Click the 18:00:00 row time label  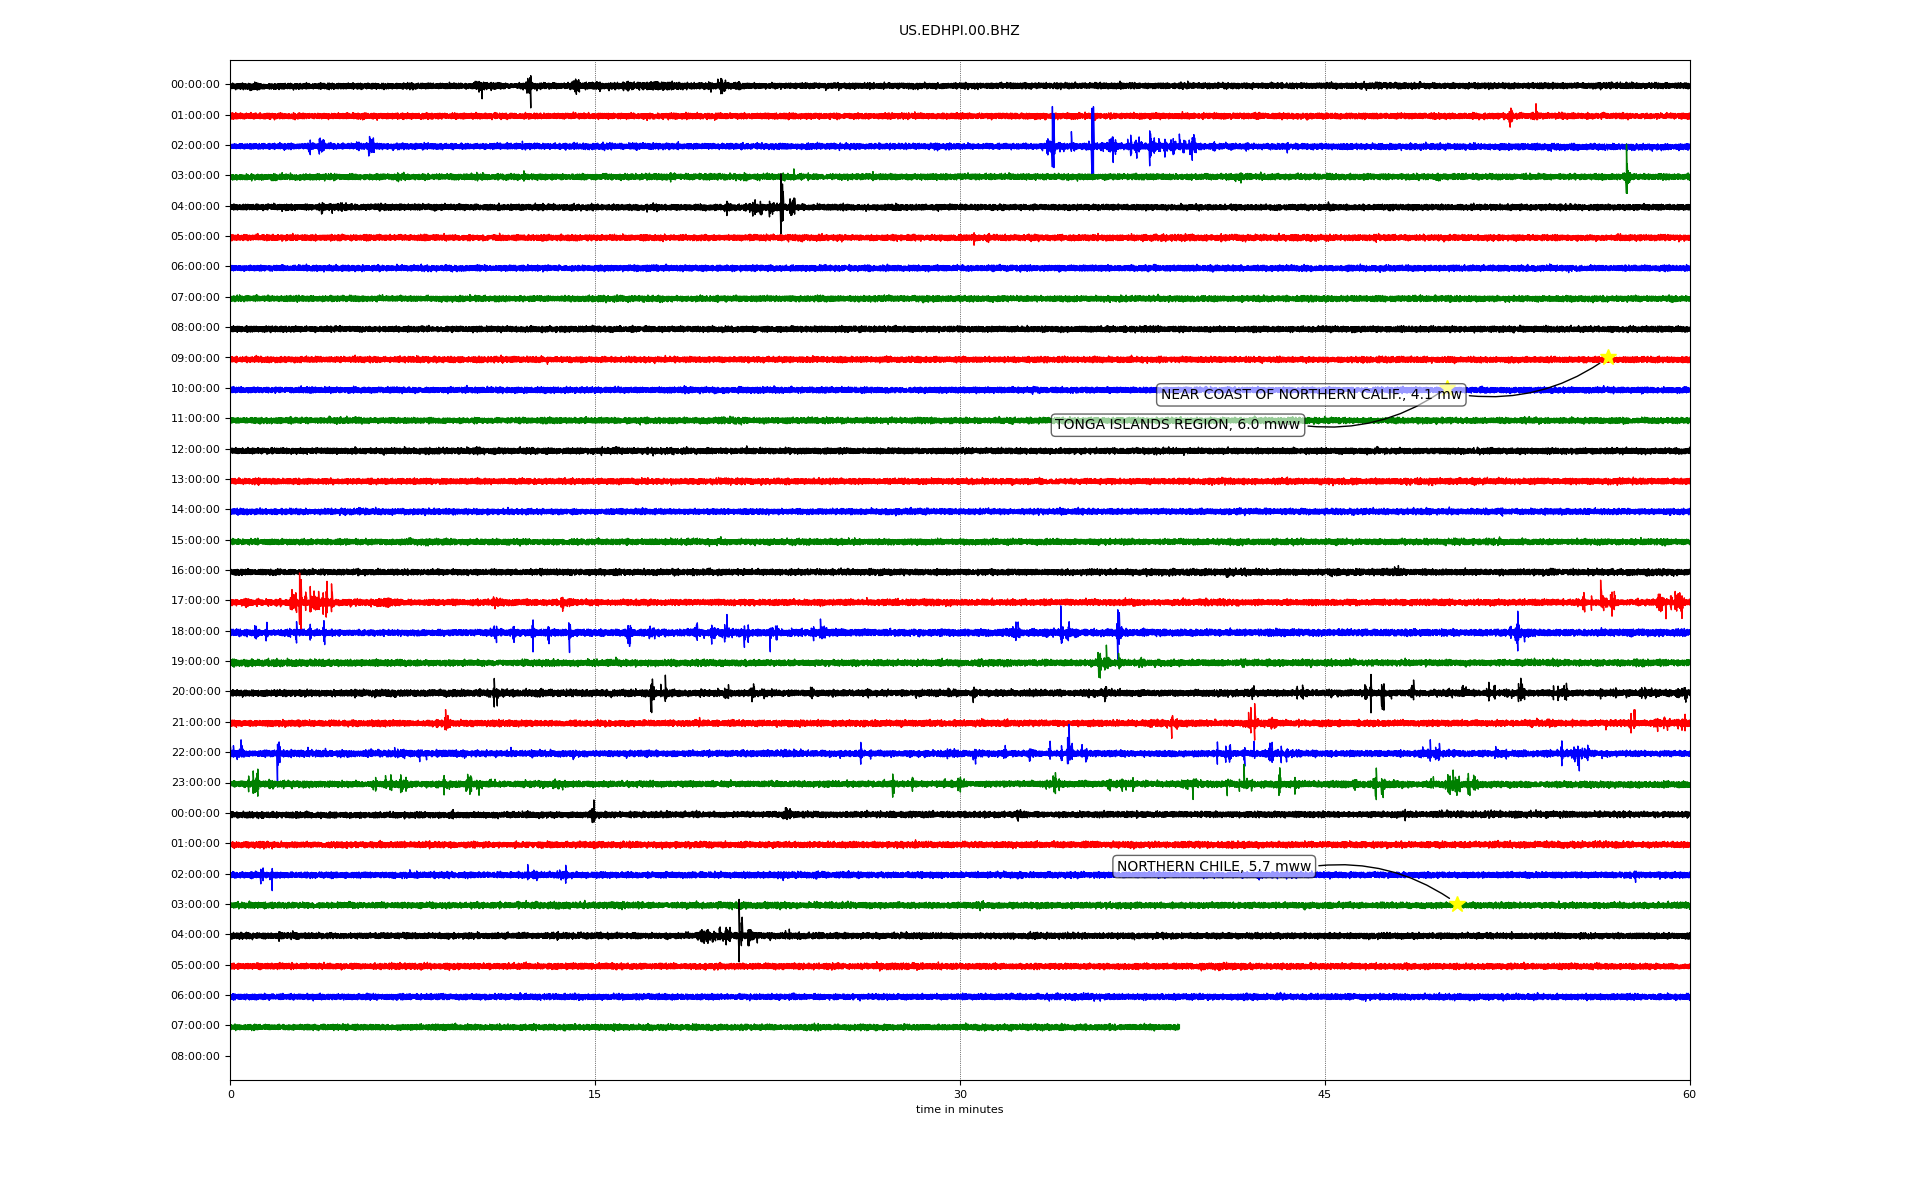(x=195, y=632)
